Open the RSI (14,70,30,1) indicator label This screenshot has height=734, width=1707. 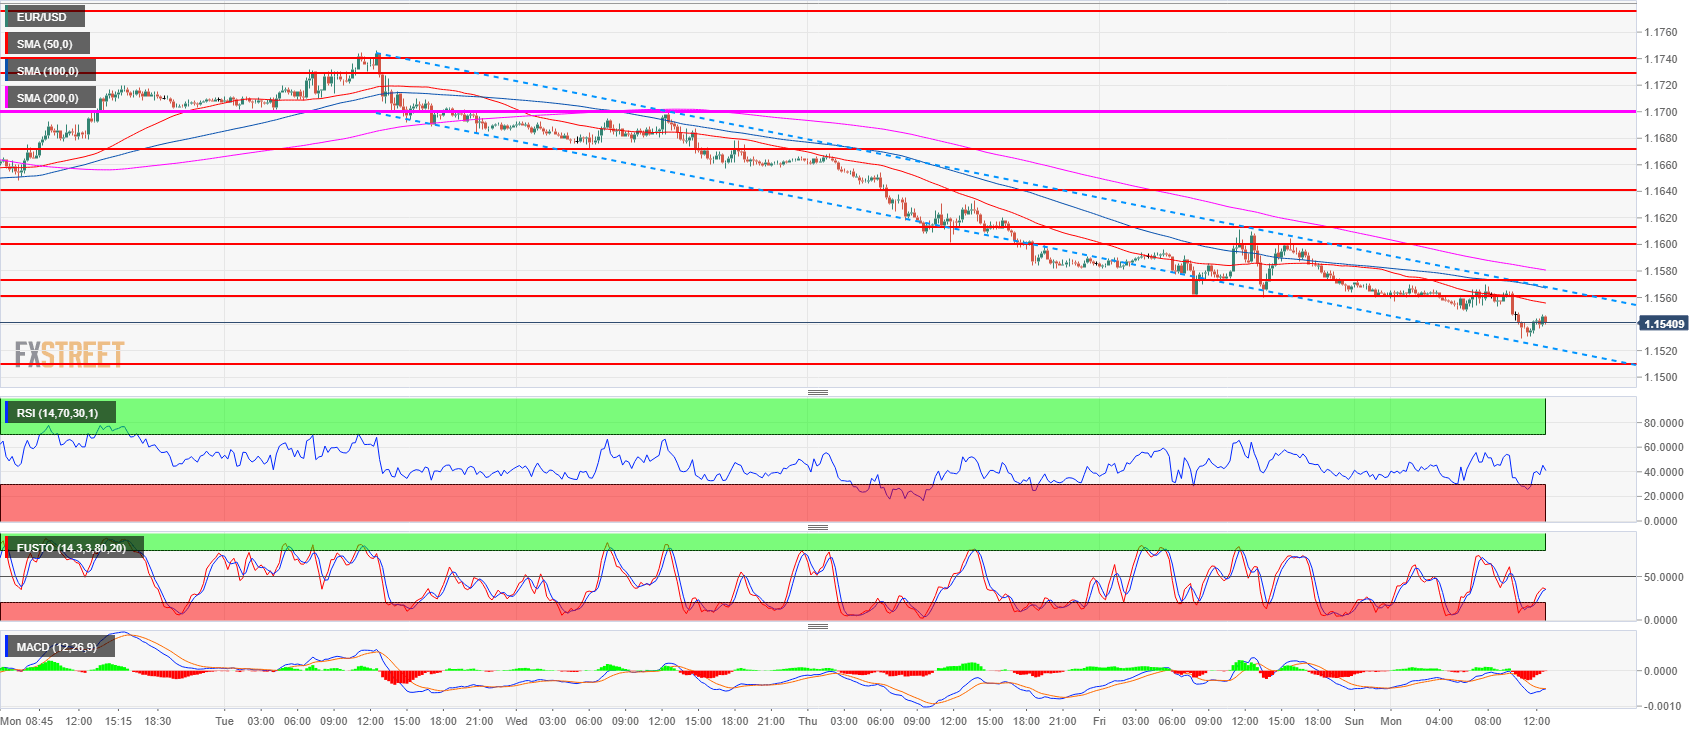(58, 412)
